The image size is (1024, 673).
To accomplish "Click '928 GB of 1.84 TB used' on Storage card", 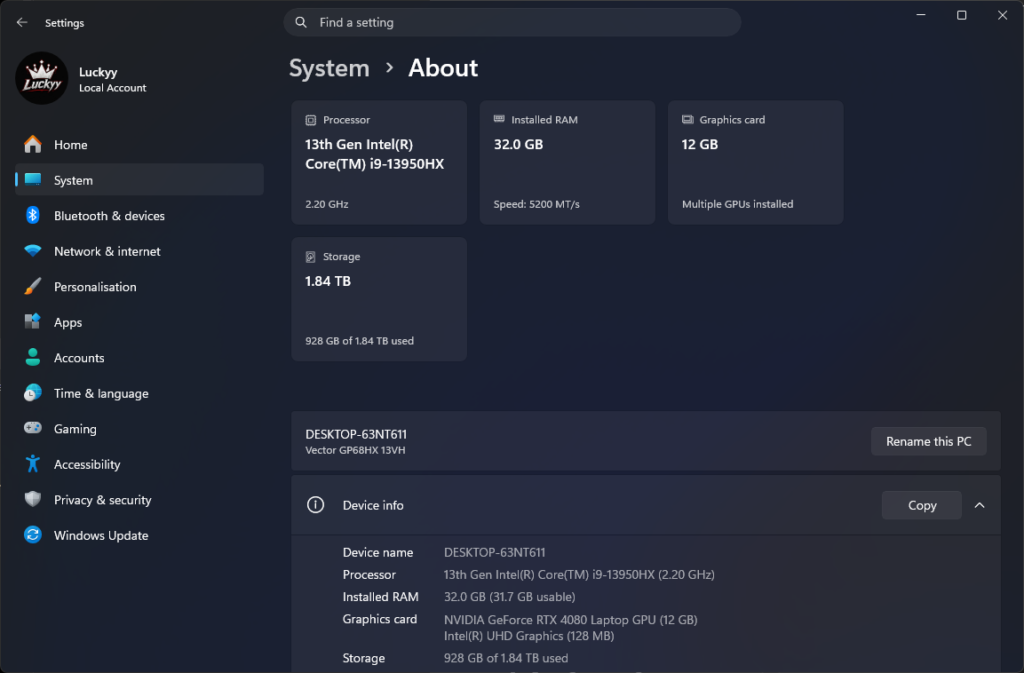I will (x=359, y=341).
